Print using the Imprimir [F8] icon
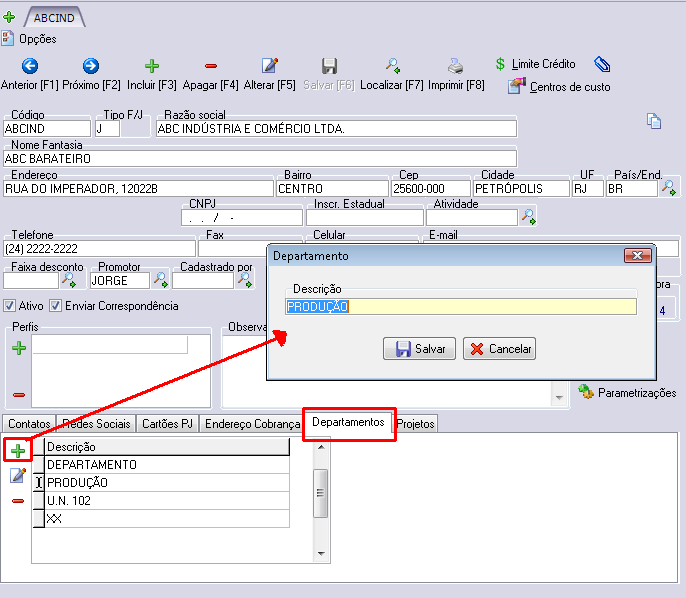The height and width of the screenshot is (598, 686). coord(455,66)
